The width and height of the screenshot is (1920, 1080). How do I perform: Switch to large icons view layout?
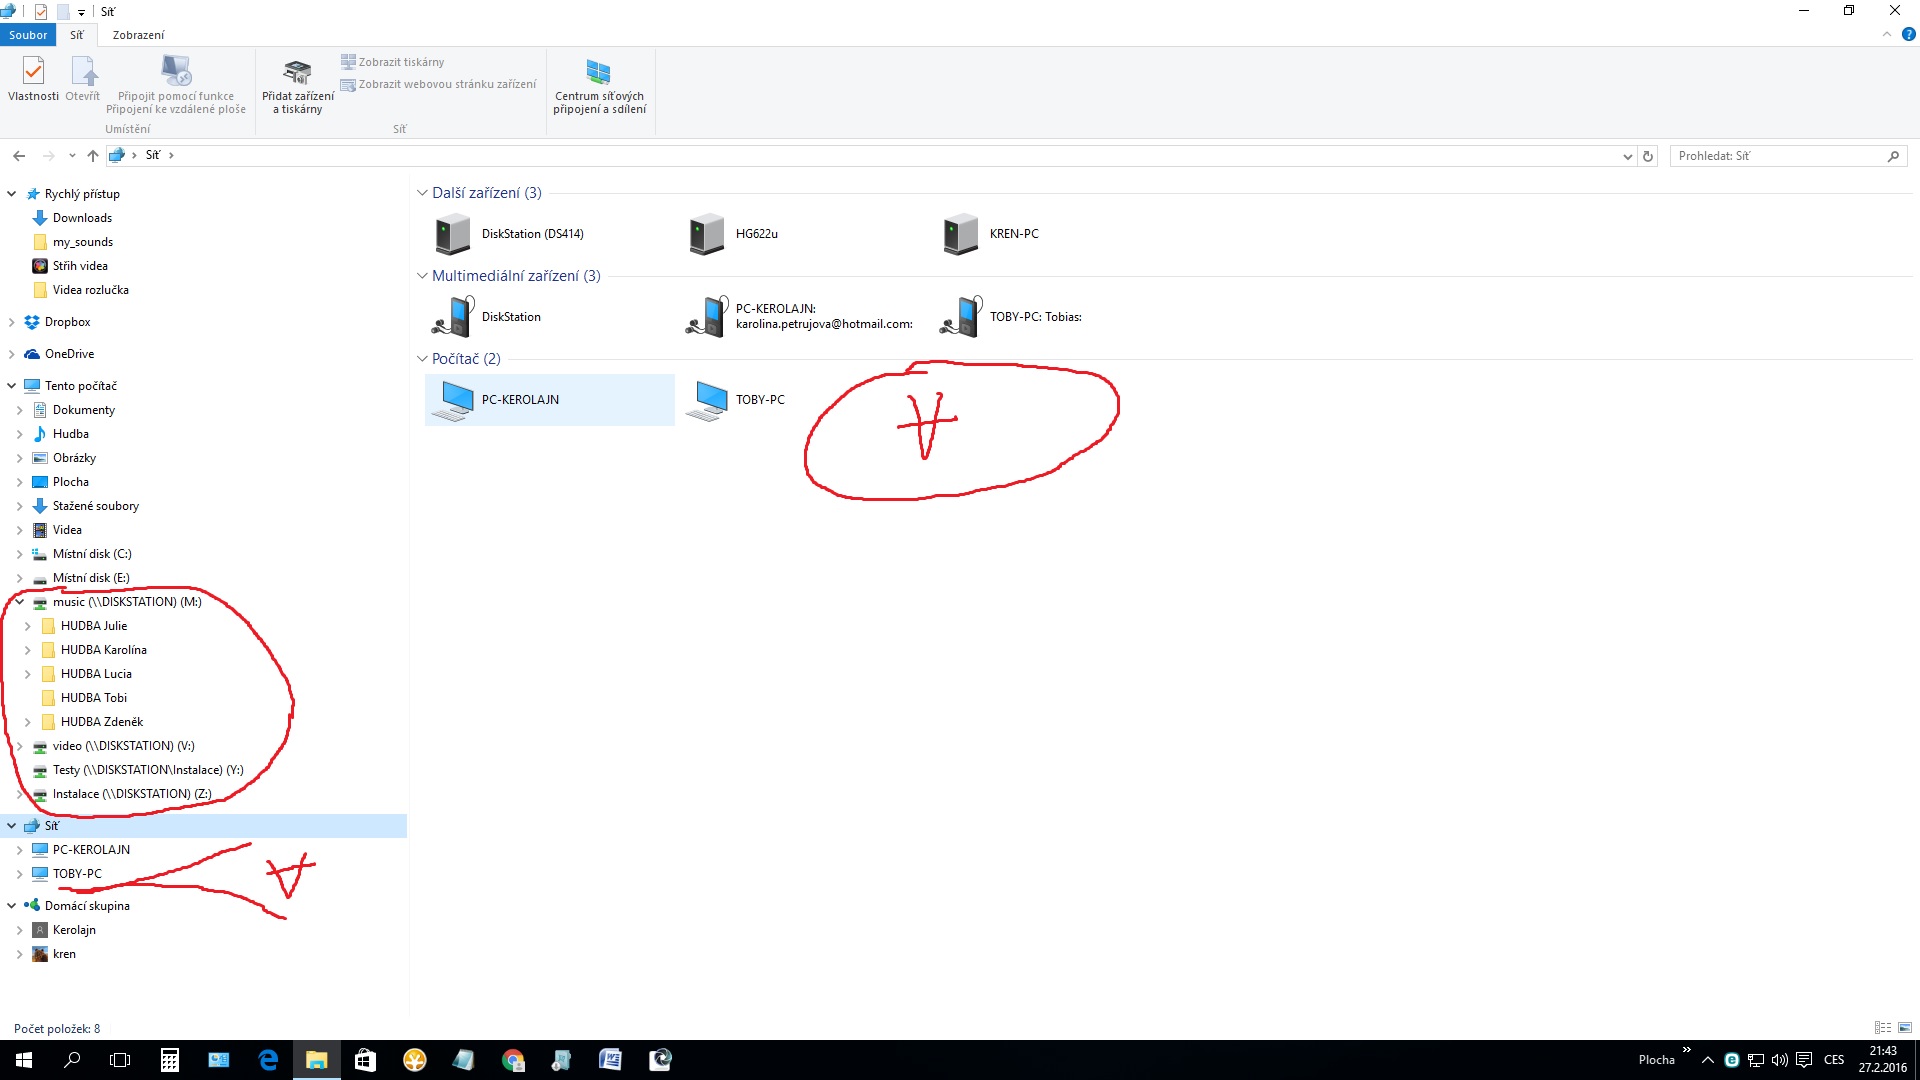point(1905,1028)
